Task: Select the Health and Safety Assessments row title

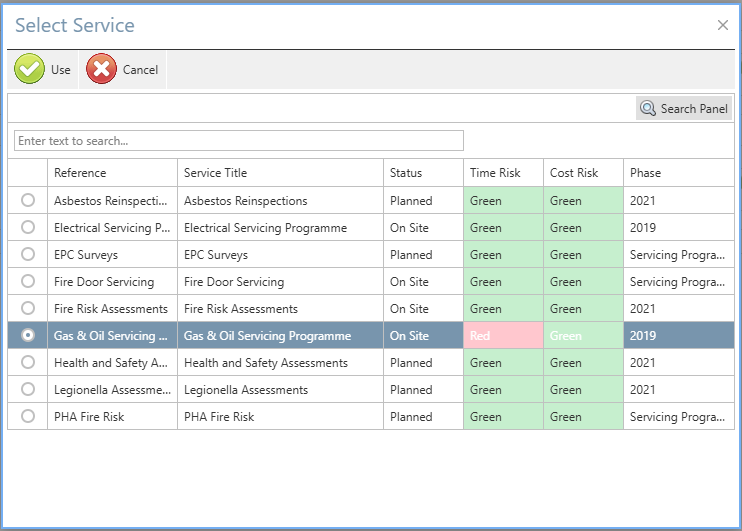Action: point(266,363)
